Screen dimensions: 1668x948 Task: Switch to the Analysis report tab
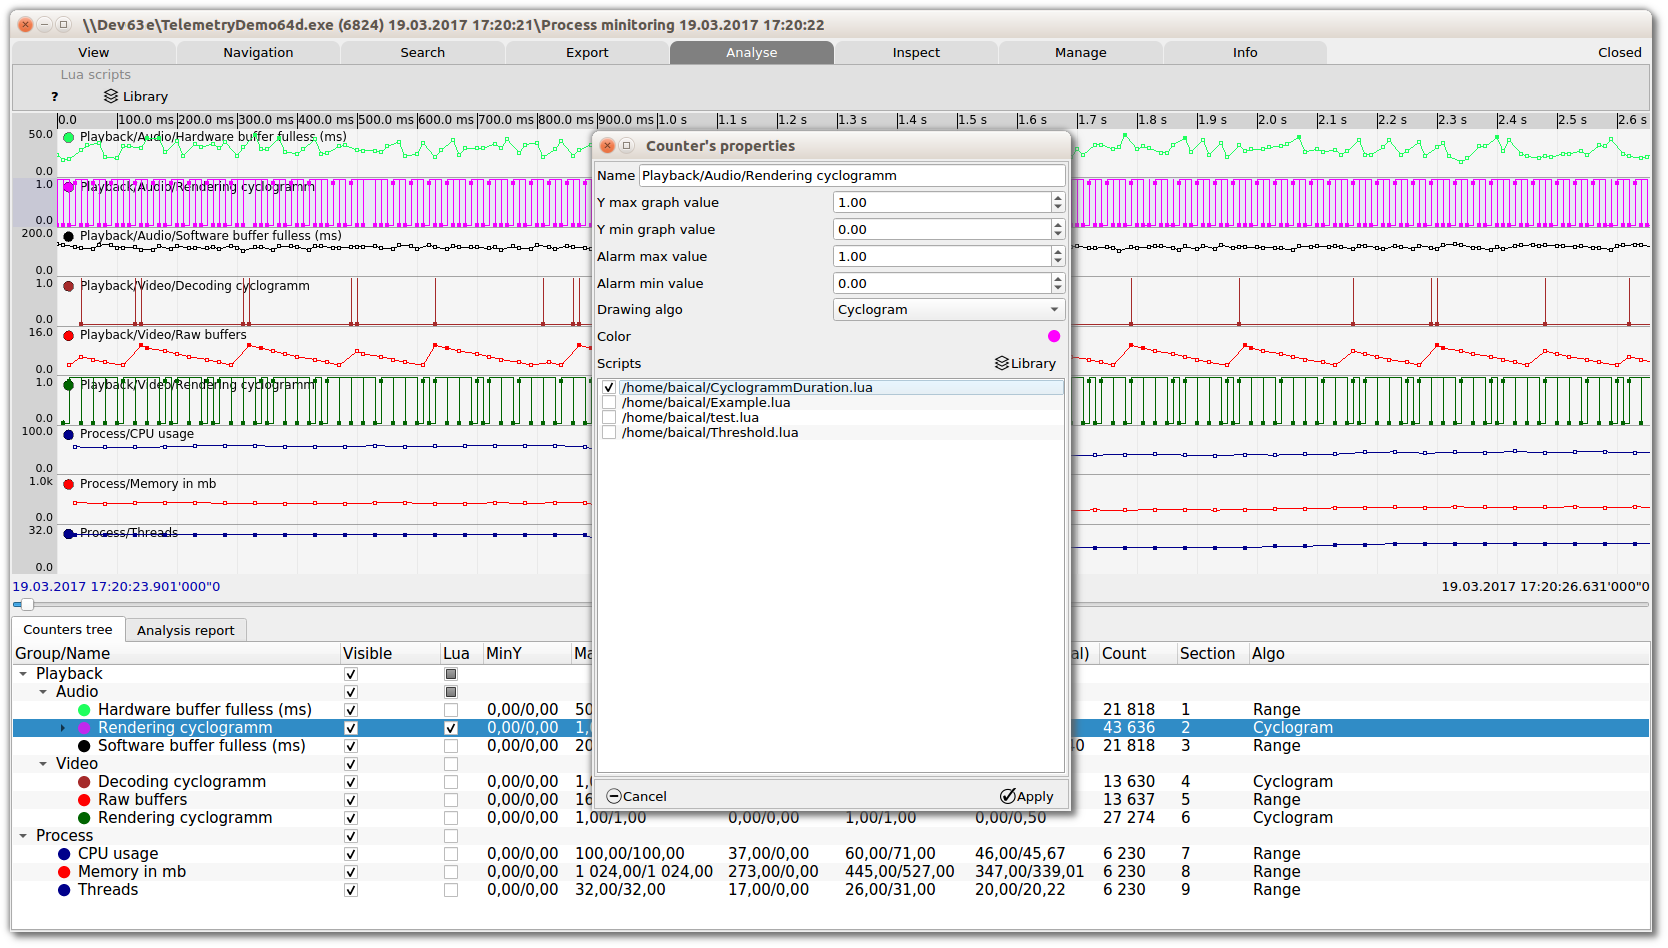point(185,630)
